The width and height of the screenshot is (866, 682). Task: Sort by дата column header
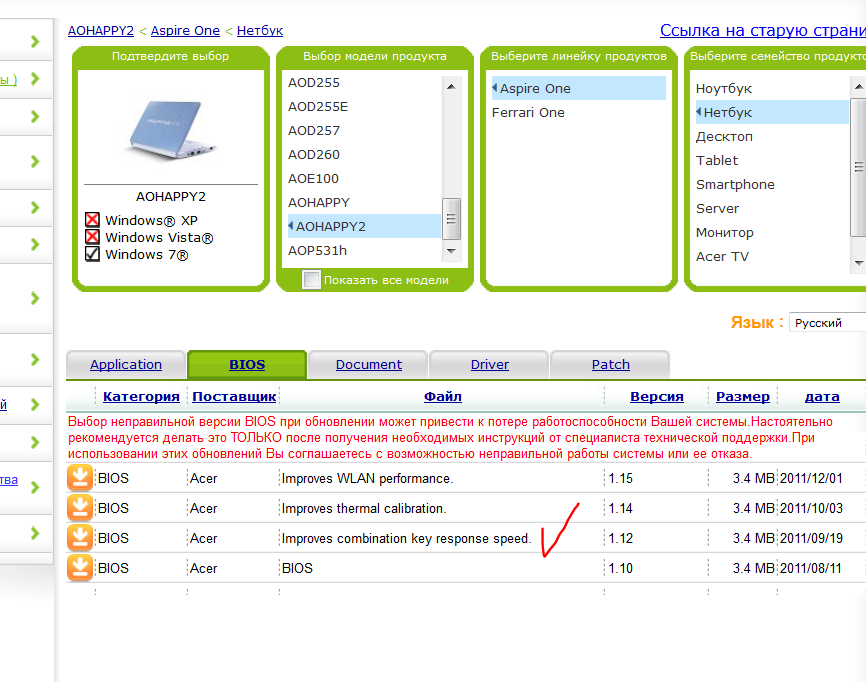tap(822, 396)
